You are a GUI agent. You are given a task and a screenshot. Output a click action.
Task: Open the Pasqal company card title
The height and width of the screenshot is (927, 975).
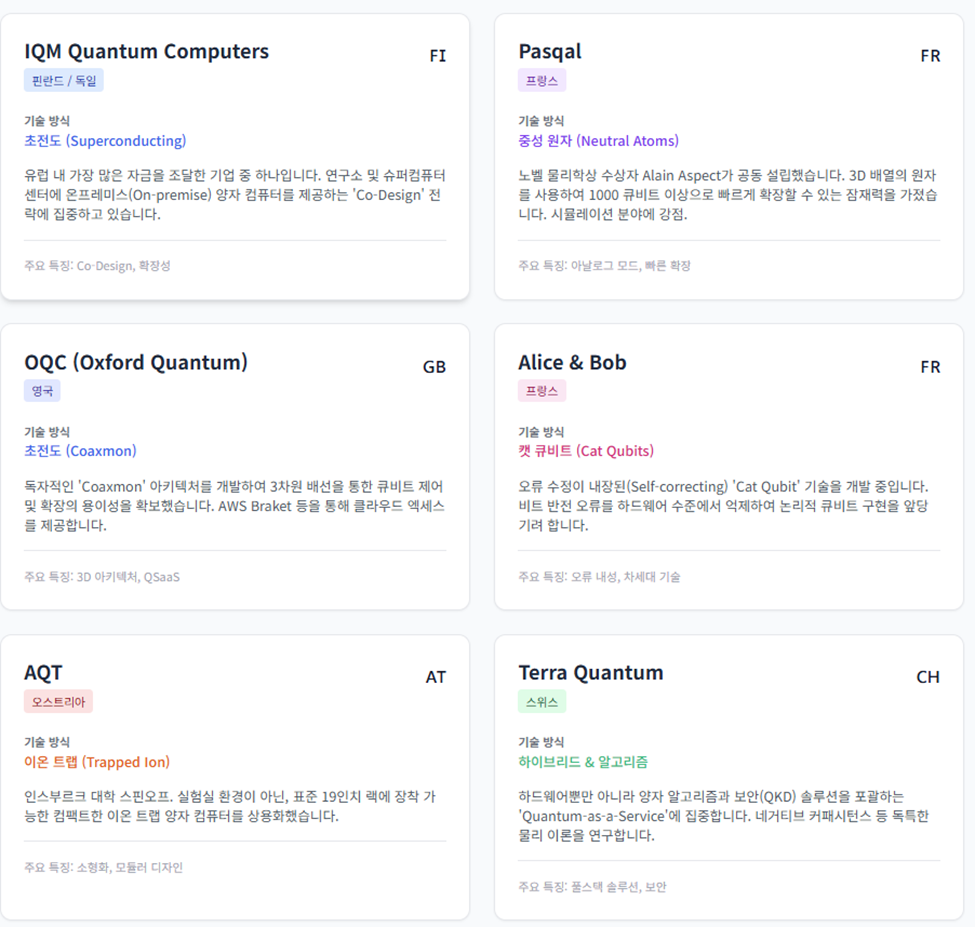coord(549,51)
